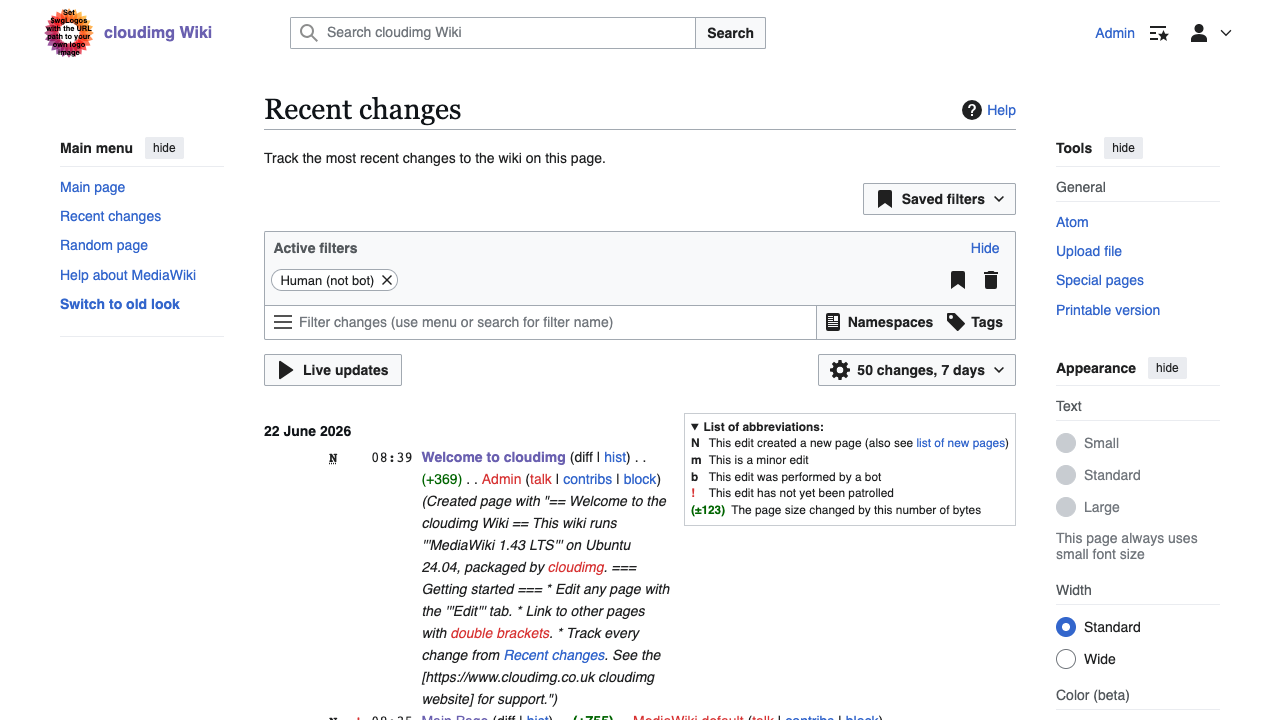The height and width of the screenshot is (720, 1280).
Task: Open Admin's talk page link
Action: 541,479
